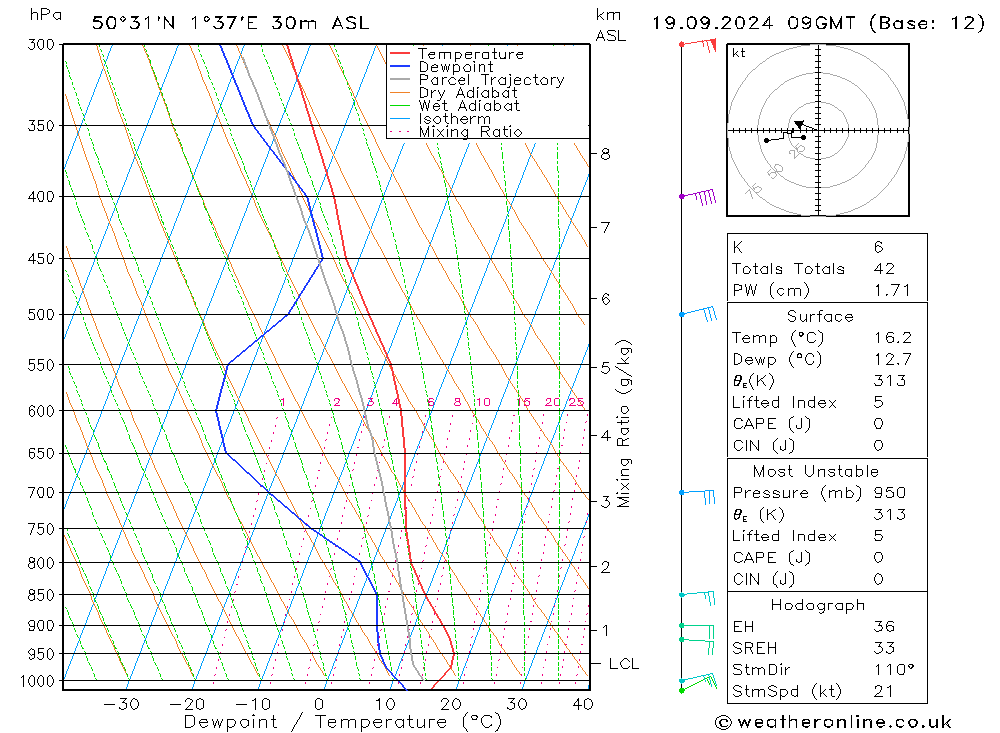Click the '8' km altitude axis label
This screenshot has width=1000, height=733.
(605, 154)
